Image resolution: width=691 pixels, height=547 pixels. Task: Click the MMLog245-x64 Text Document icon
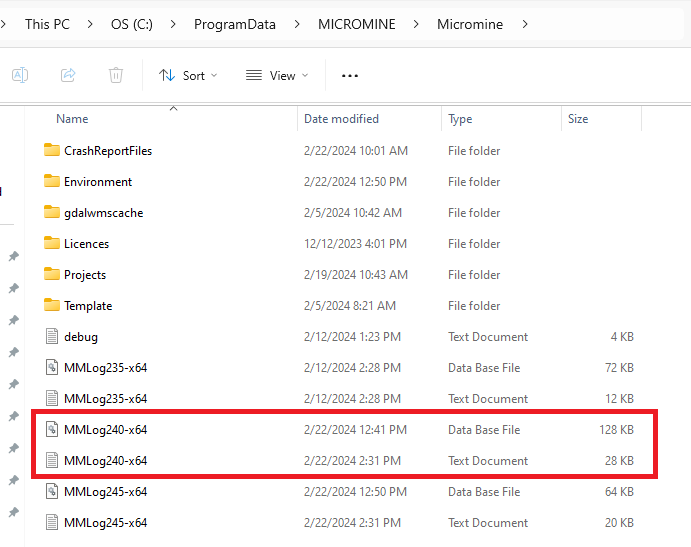pyautogui.click(x=53, y=523)
